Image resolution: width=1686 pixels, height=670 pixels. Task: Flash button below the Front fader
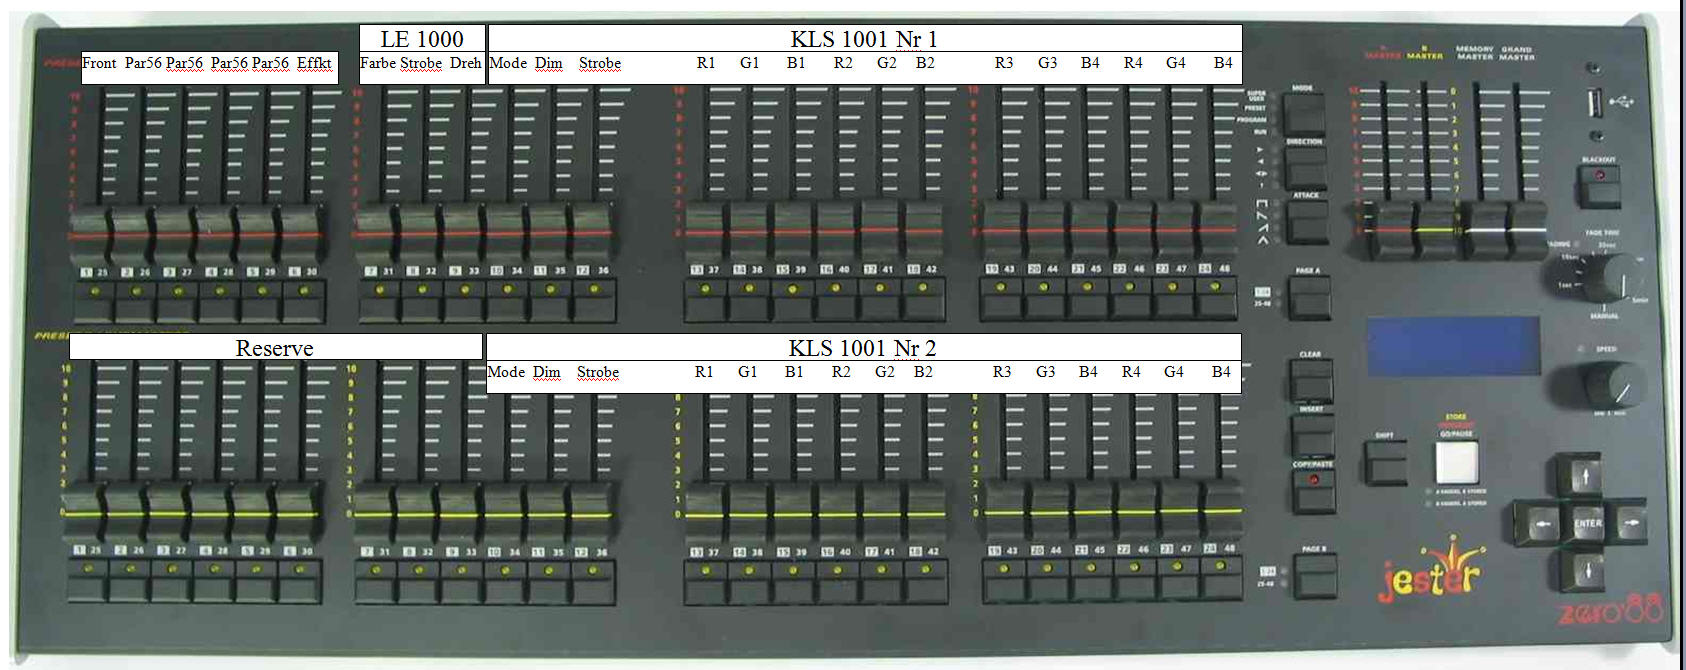point(94,302)
